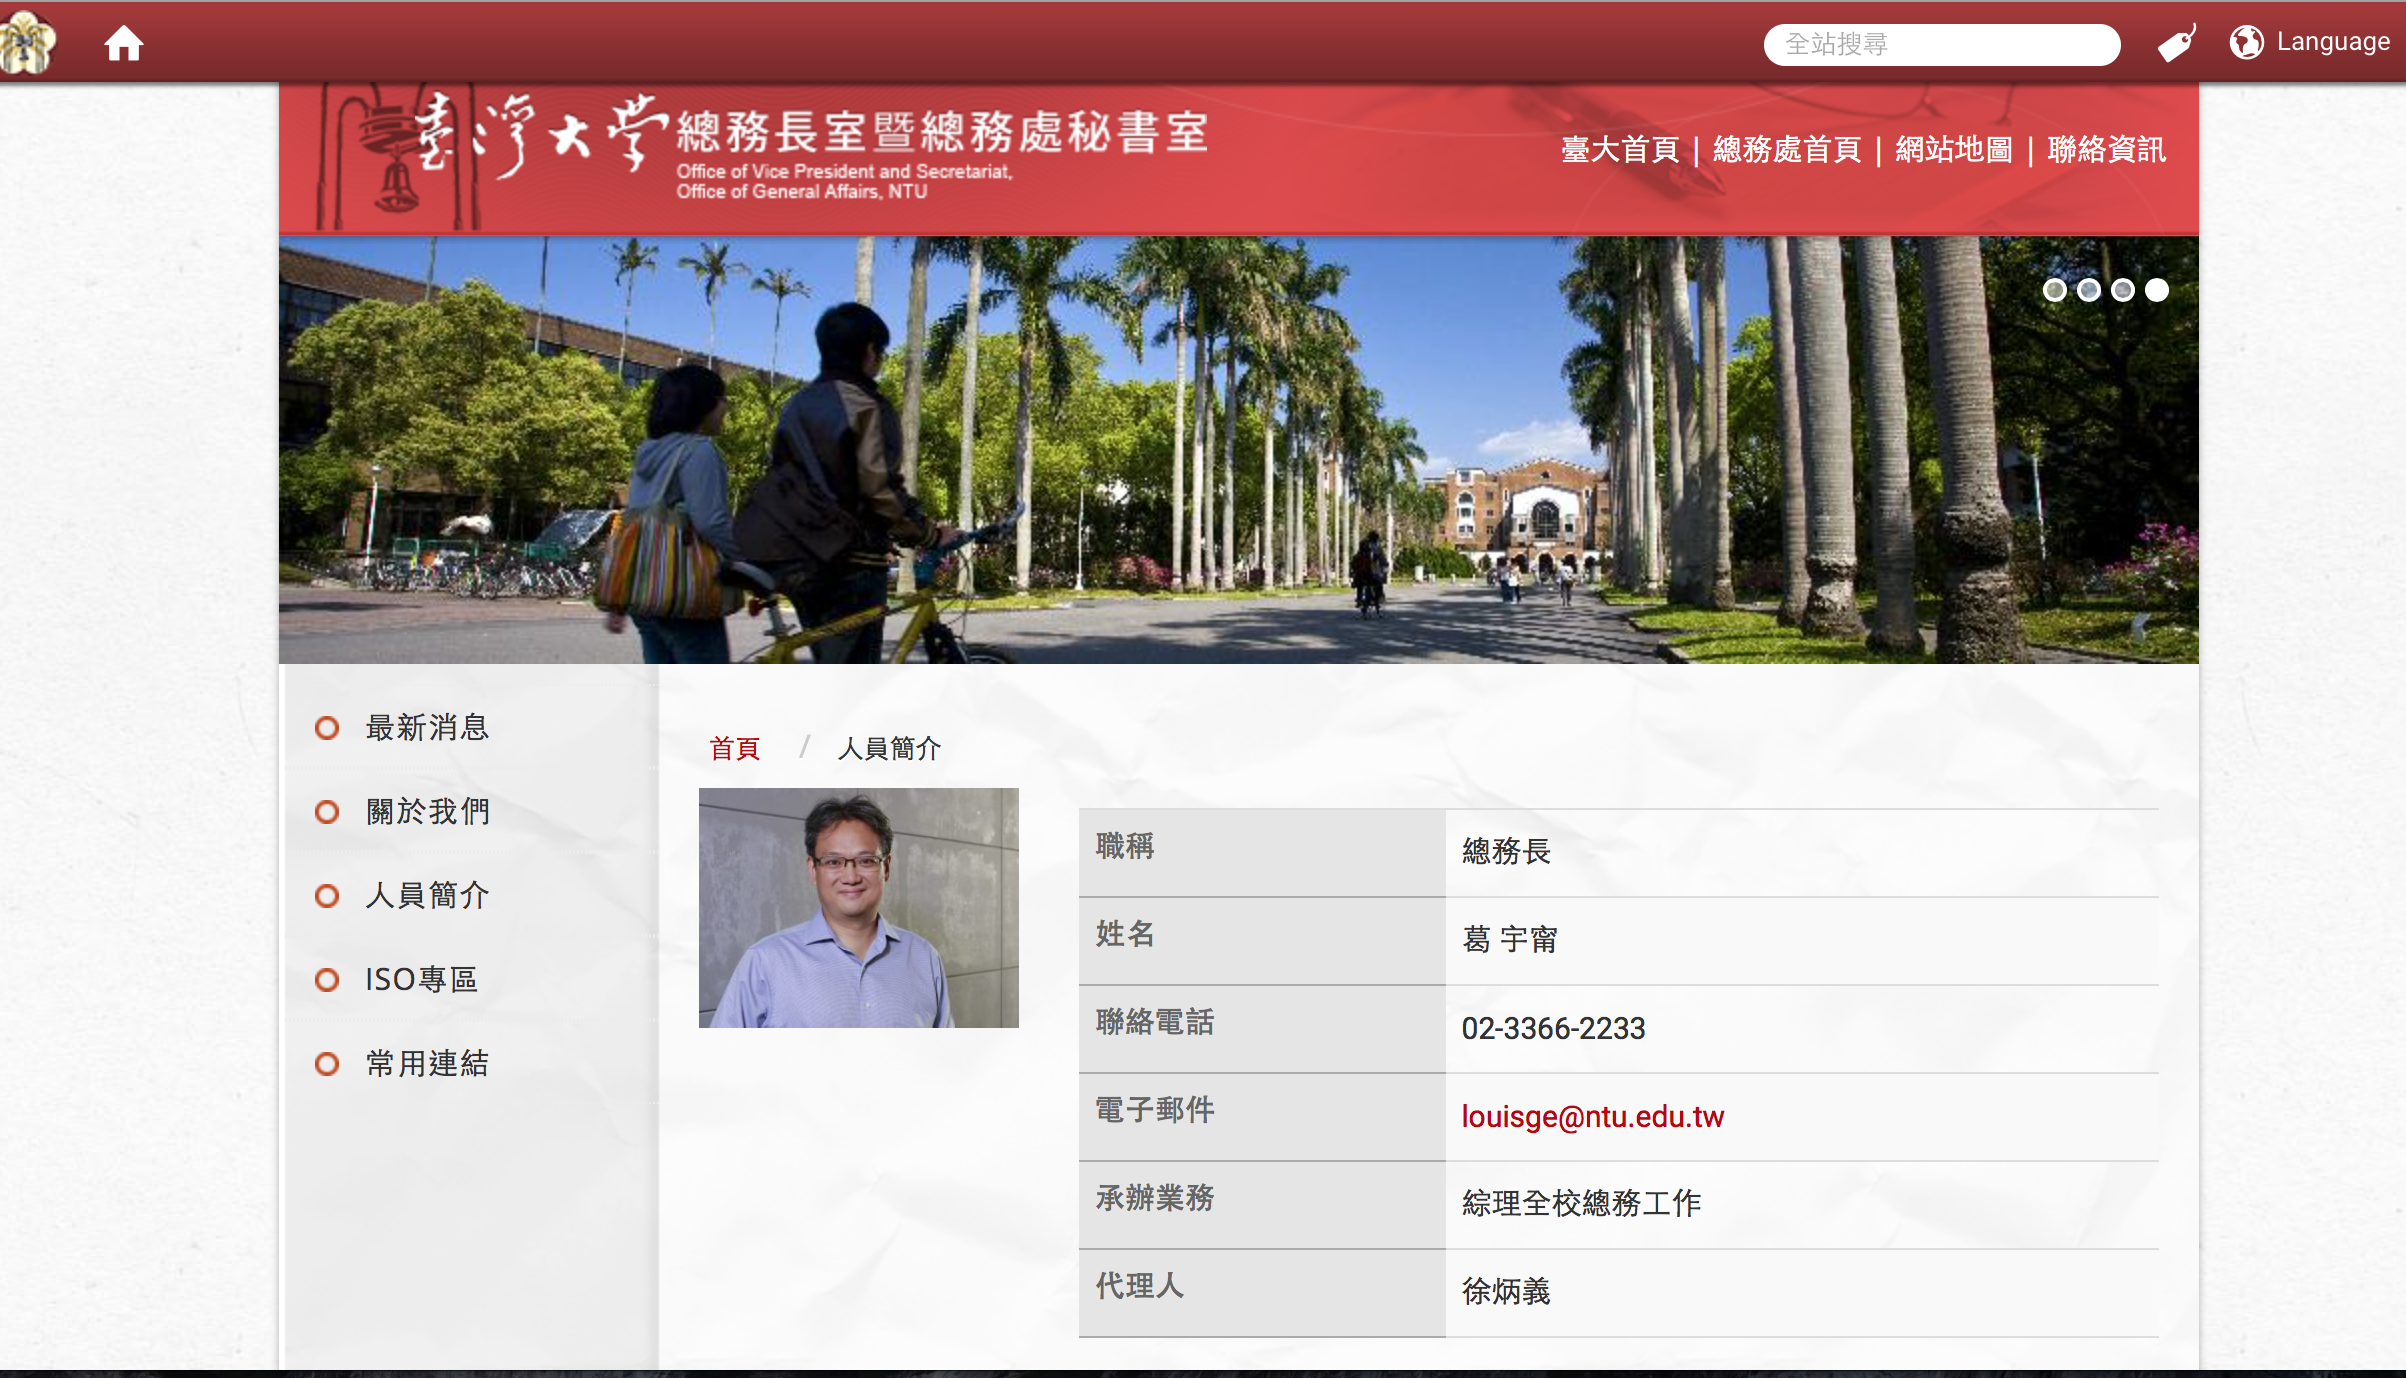
Task: Click circle bullet beside 常用連結
Action: pyautogui.click(x=327, y=1064)
